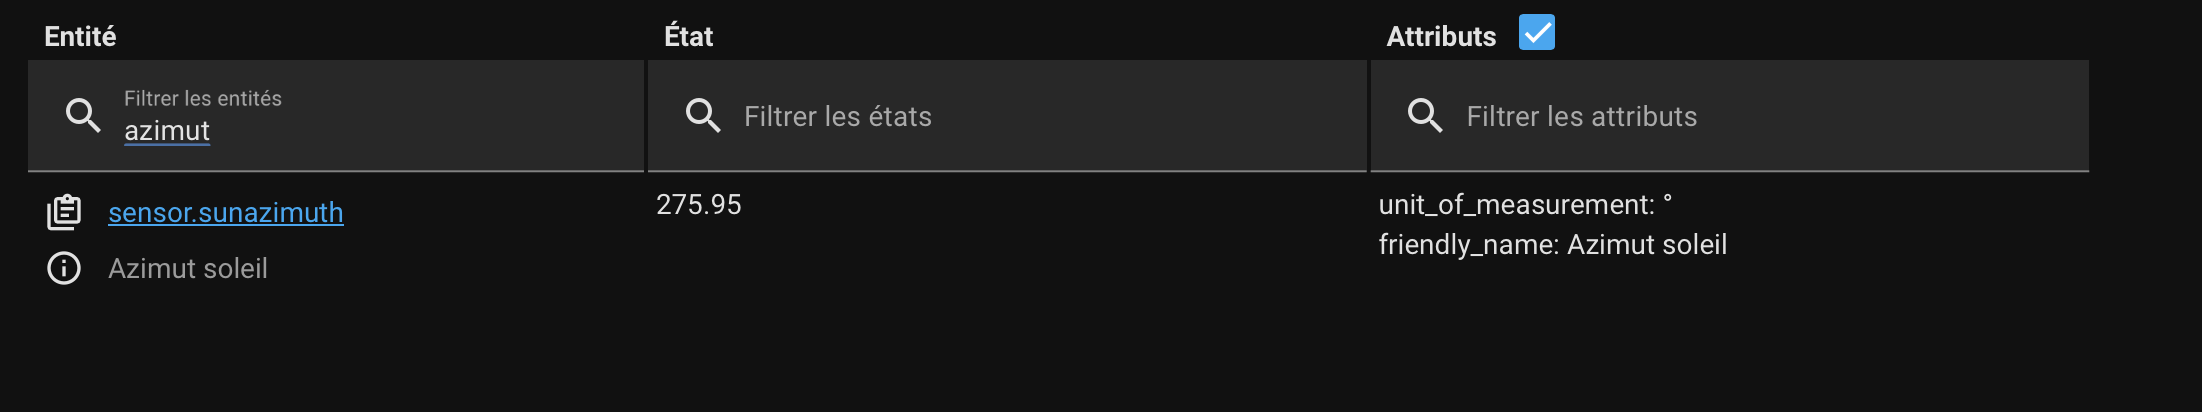This screenshot has height=412, width=2202.
Task: Click the Azimut soleil value in friendly_name
Action: coord(1647,245)
